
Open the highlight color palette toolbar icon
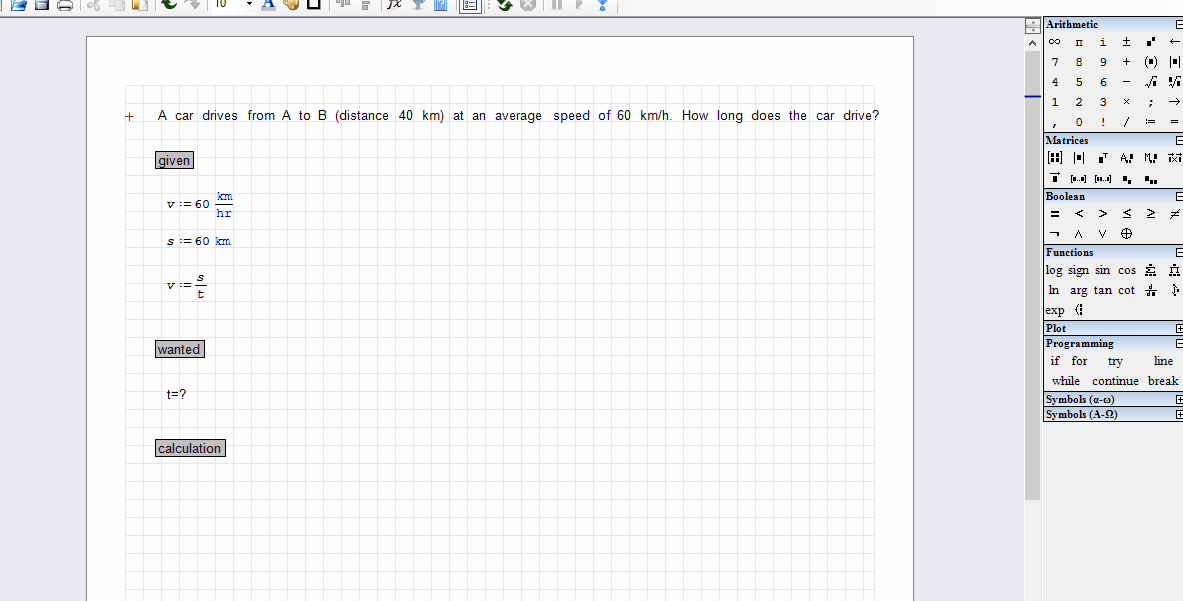[x=289, y=6]
